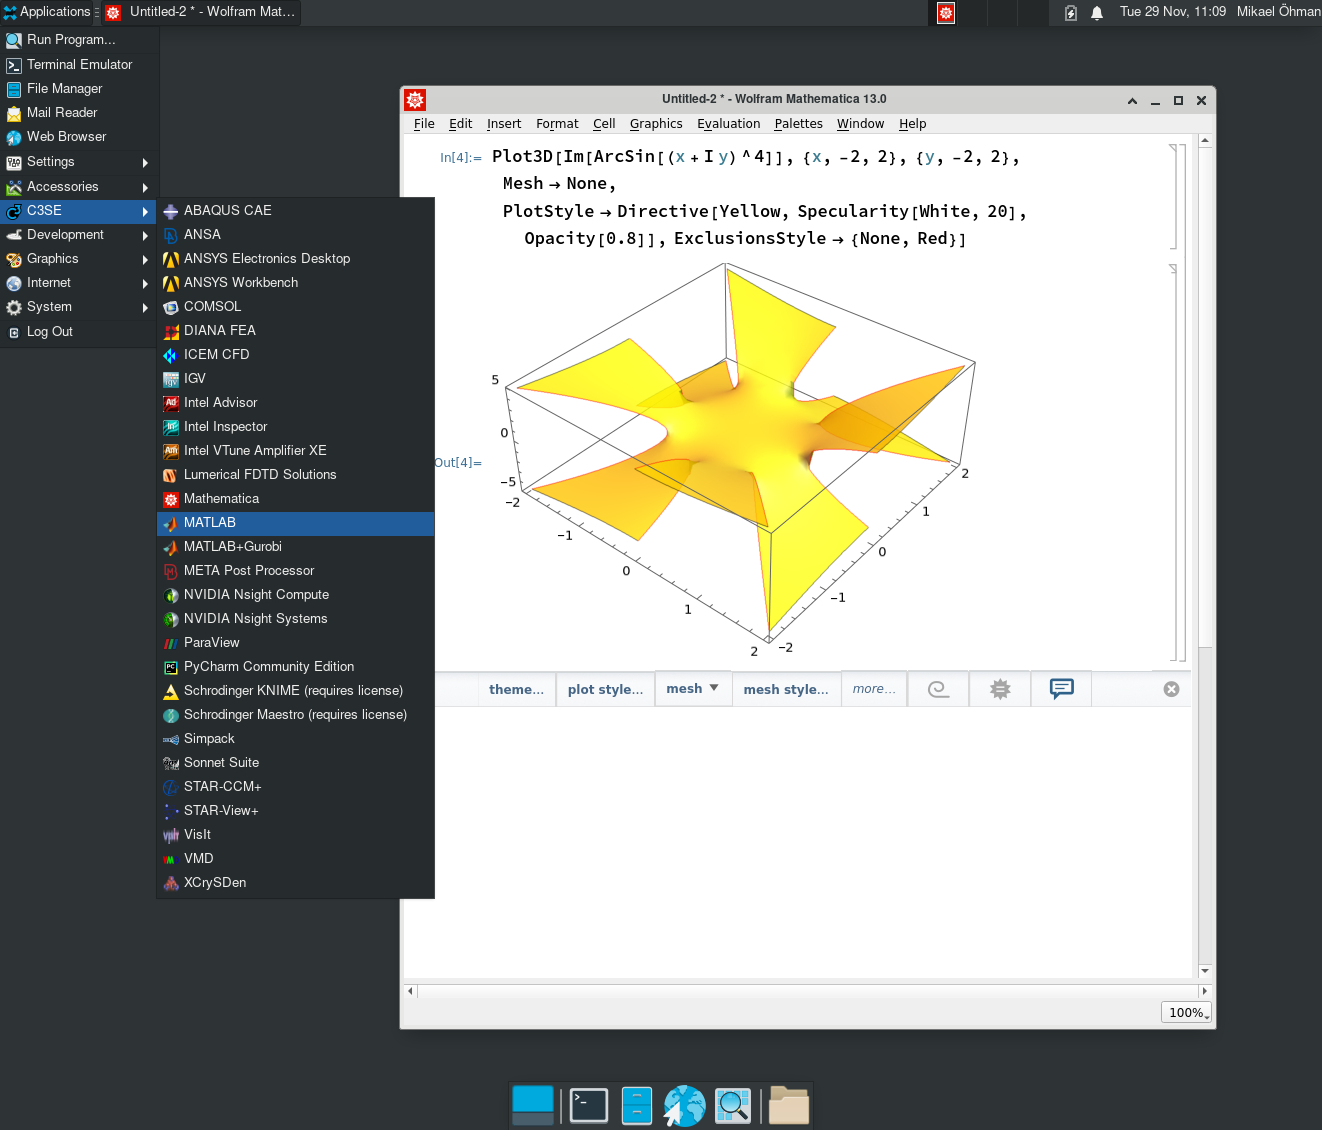This screenshot has width=1322, height=1130.
Task: Launch web browser from the bottom dock
Action: 685,1105
